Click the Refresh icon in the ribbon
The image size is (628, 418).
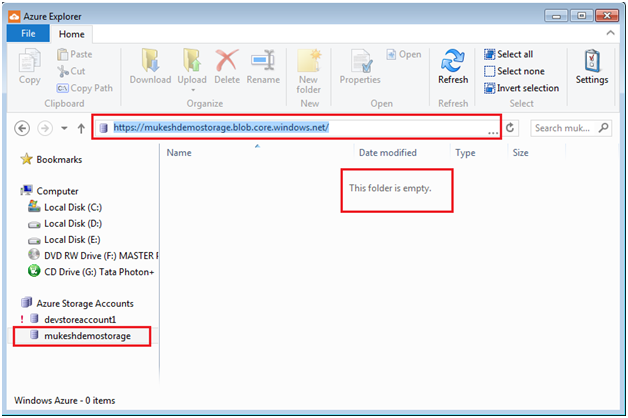tap(453, 61)
